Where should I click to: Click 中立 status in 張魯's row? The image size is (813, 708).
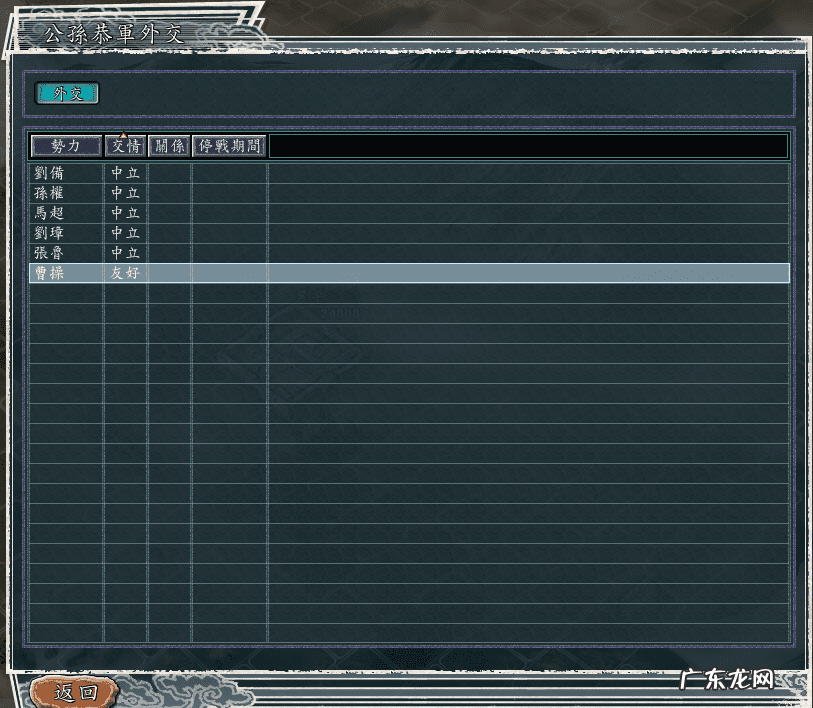tap(125, 253)
